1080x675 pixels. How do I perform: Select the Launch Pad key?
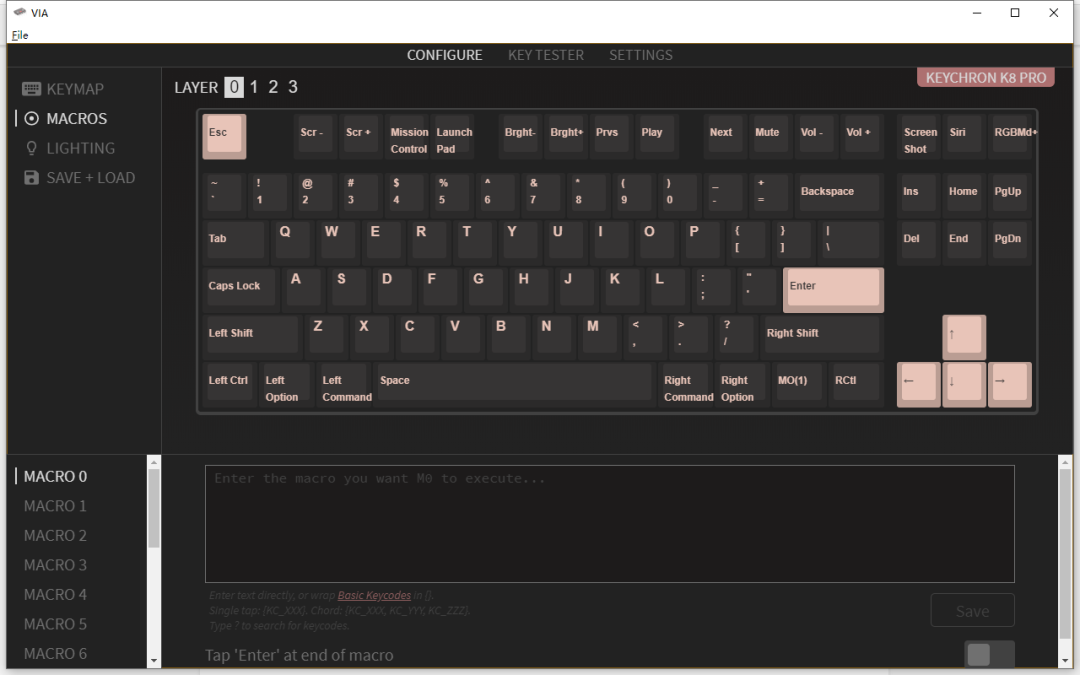click(x=453, y=136)
